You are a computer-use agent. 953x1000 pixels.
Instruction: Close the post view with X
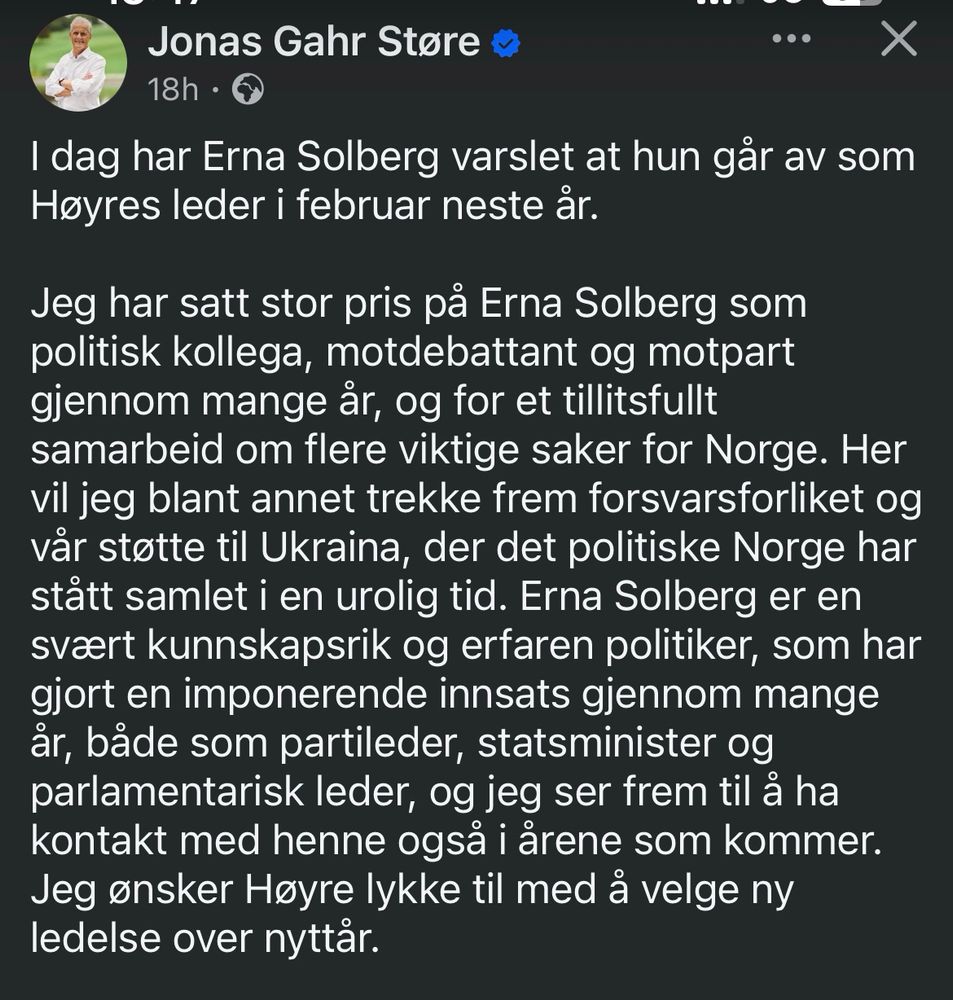[x=899, y=39]
